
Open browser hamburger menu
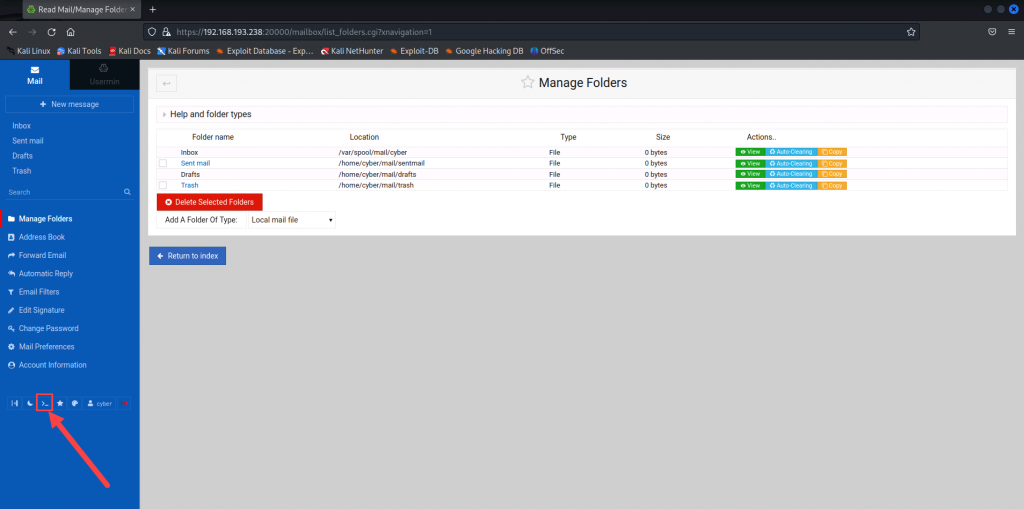[x=1012, y=31]
